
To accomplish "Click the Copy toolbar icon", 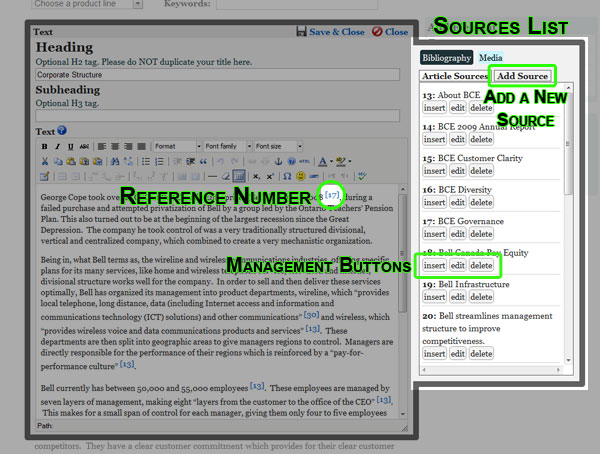I will [x=58, y=161].
